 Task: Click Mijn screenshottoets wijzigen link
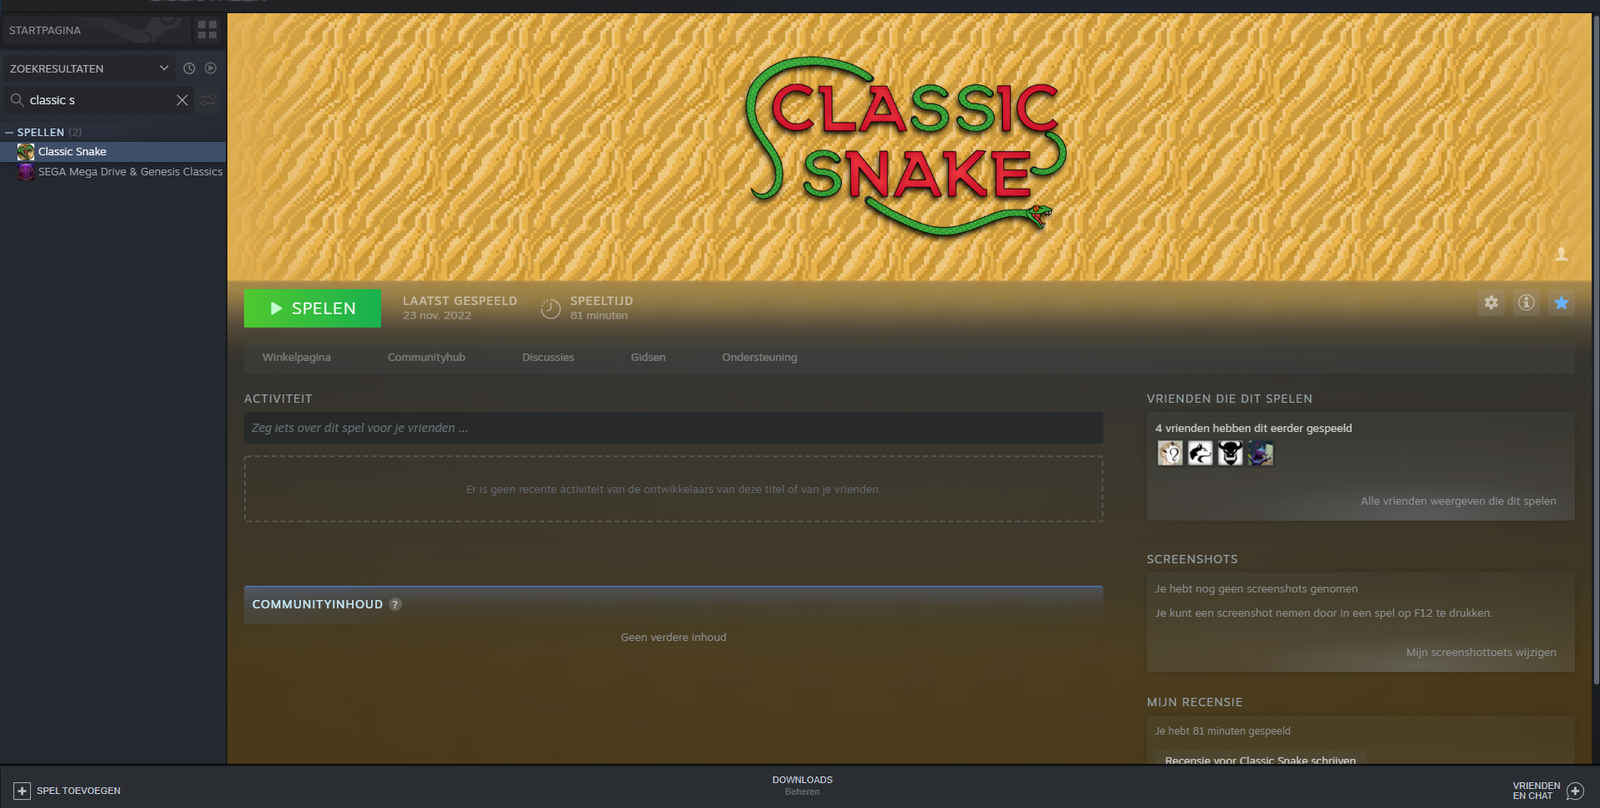coord(1481,652)
